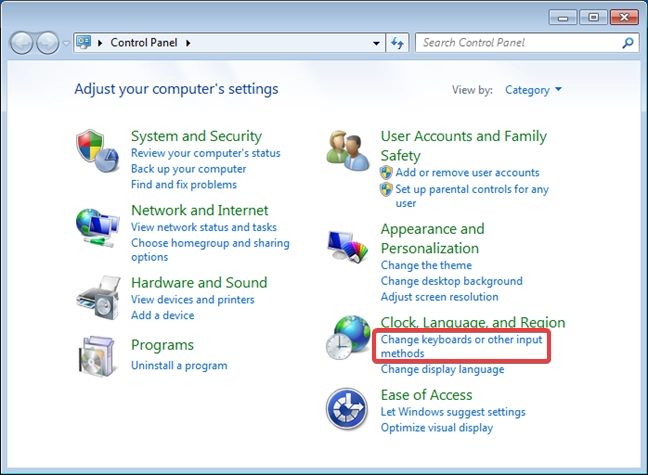Close the Control Panel window

click(x=624, y=17)
